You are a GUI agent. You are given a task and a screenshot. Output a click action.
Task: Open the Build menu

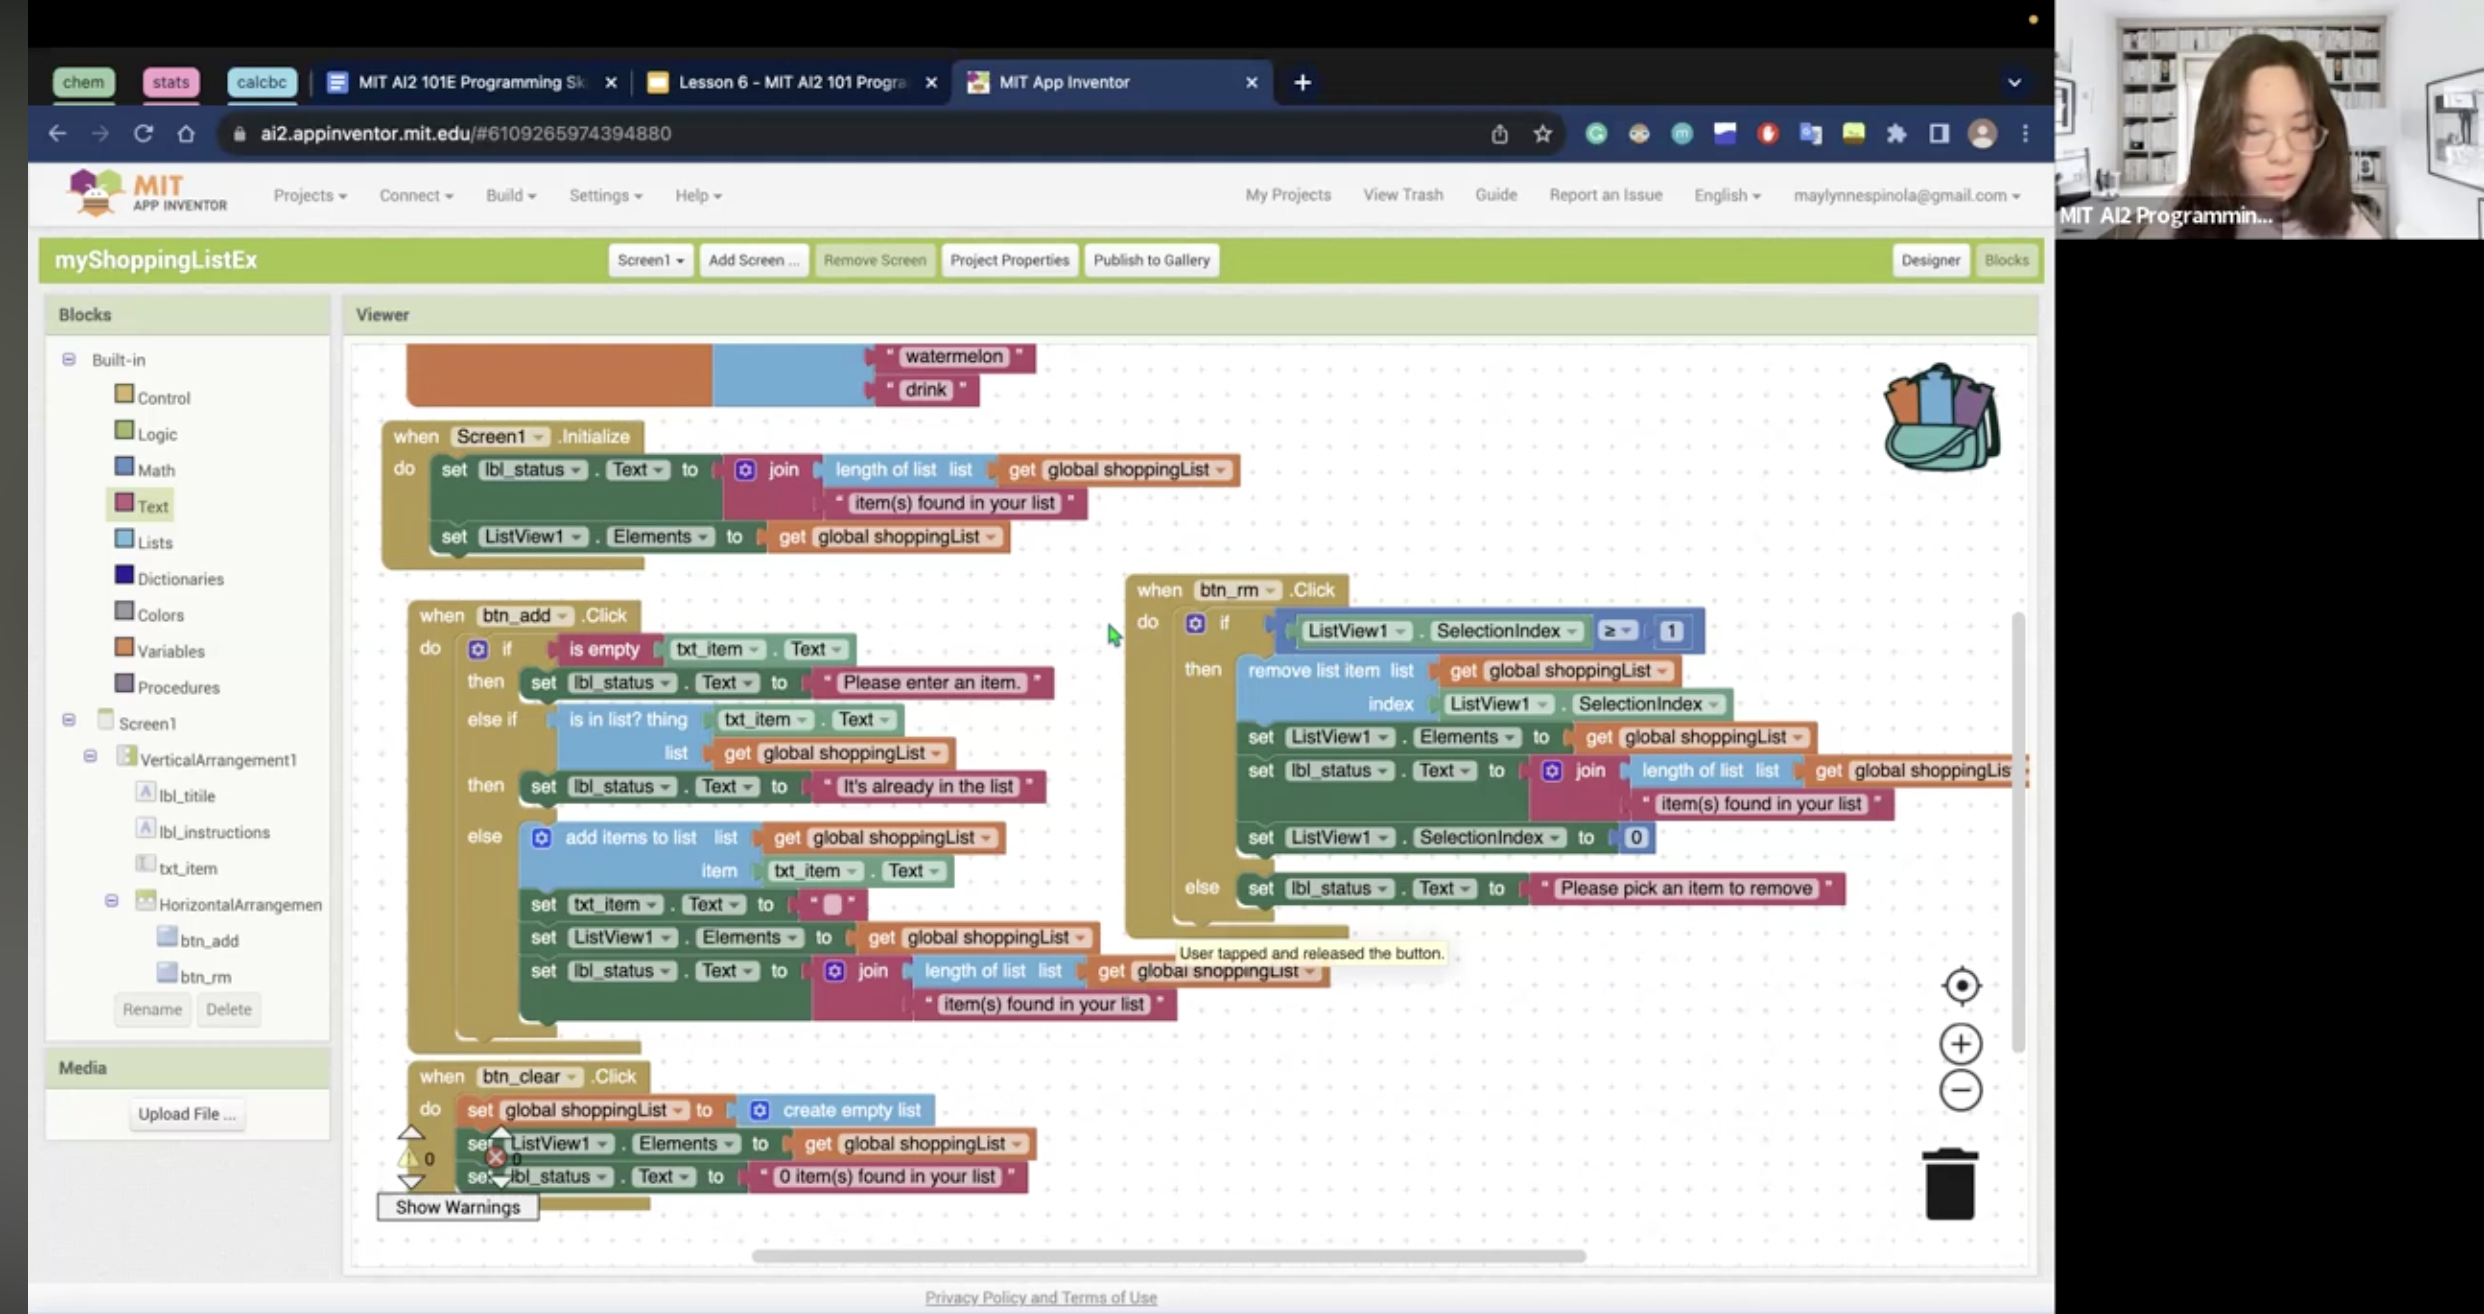pos(510,195)
